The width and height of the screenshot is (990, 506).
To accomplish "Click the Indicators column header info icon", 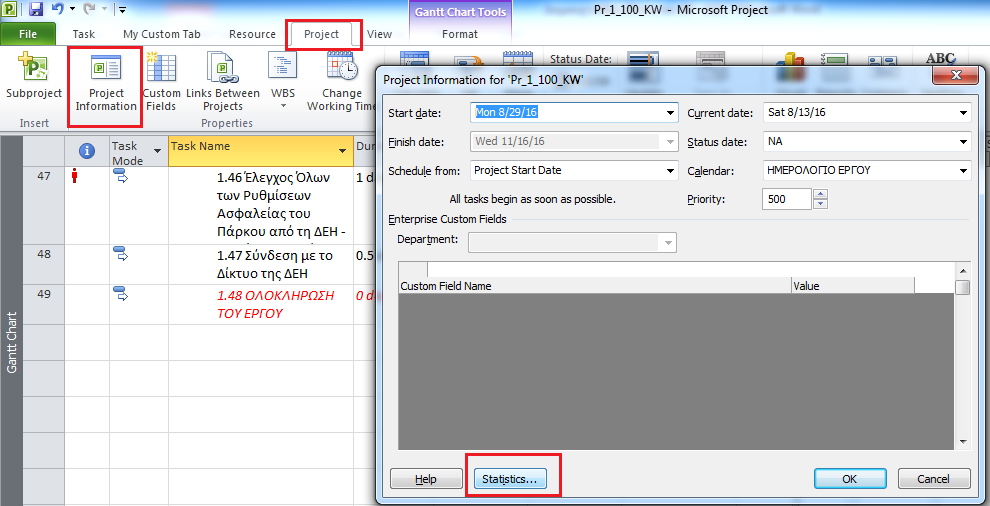I will [x=86, y=150].
